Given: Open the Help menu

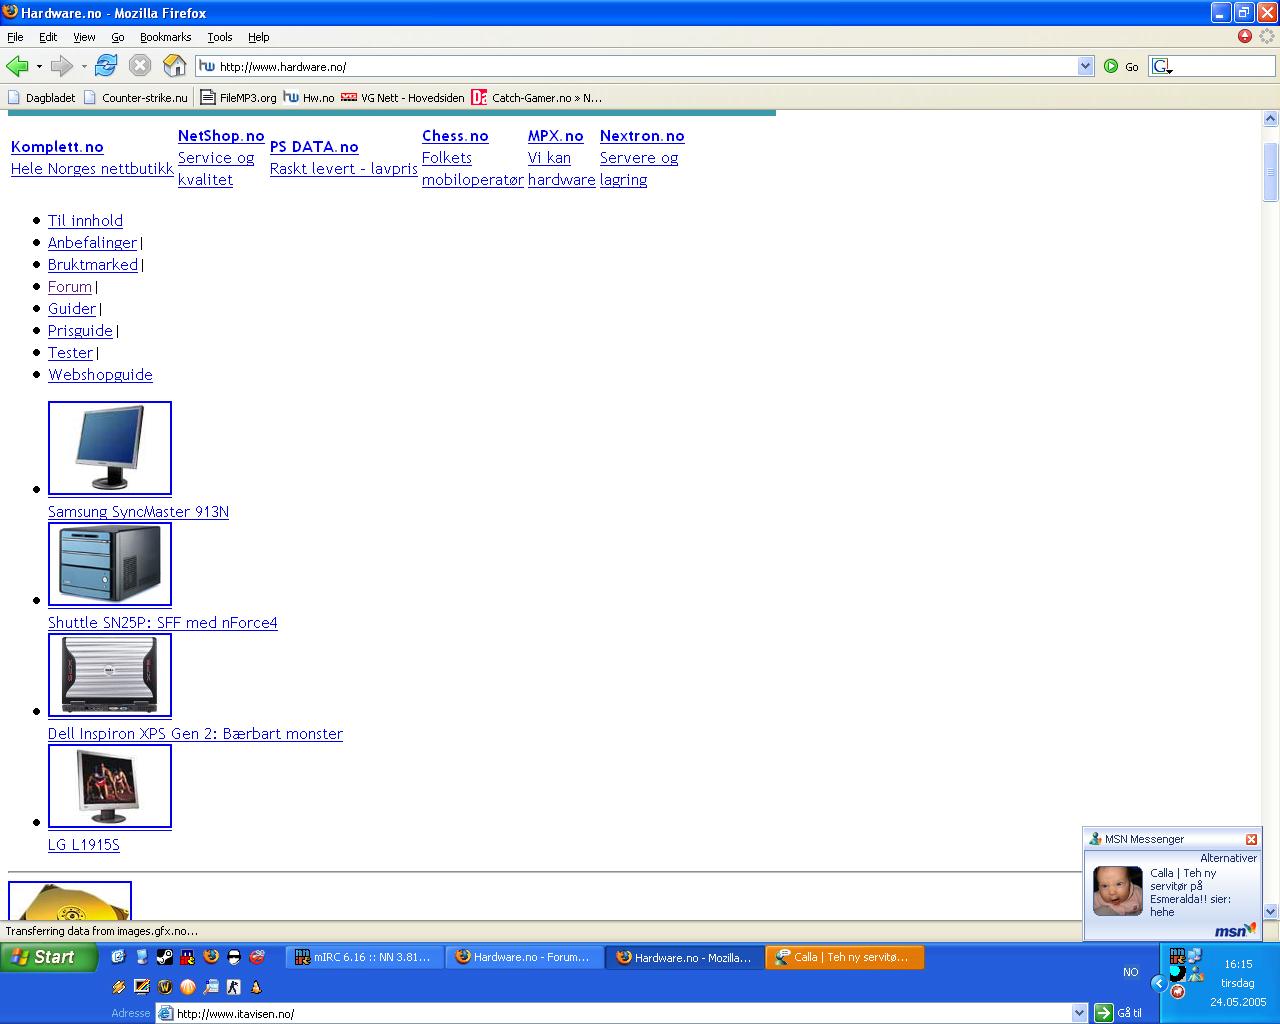Looking at the screenshot, I should (259, 37).
